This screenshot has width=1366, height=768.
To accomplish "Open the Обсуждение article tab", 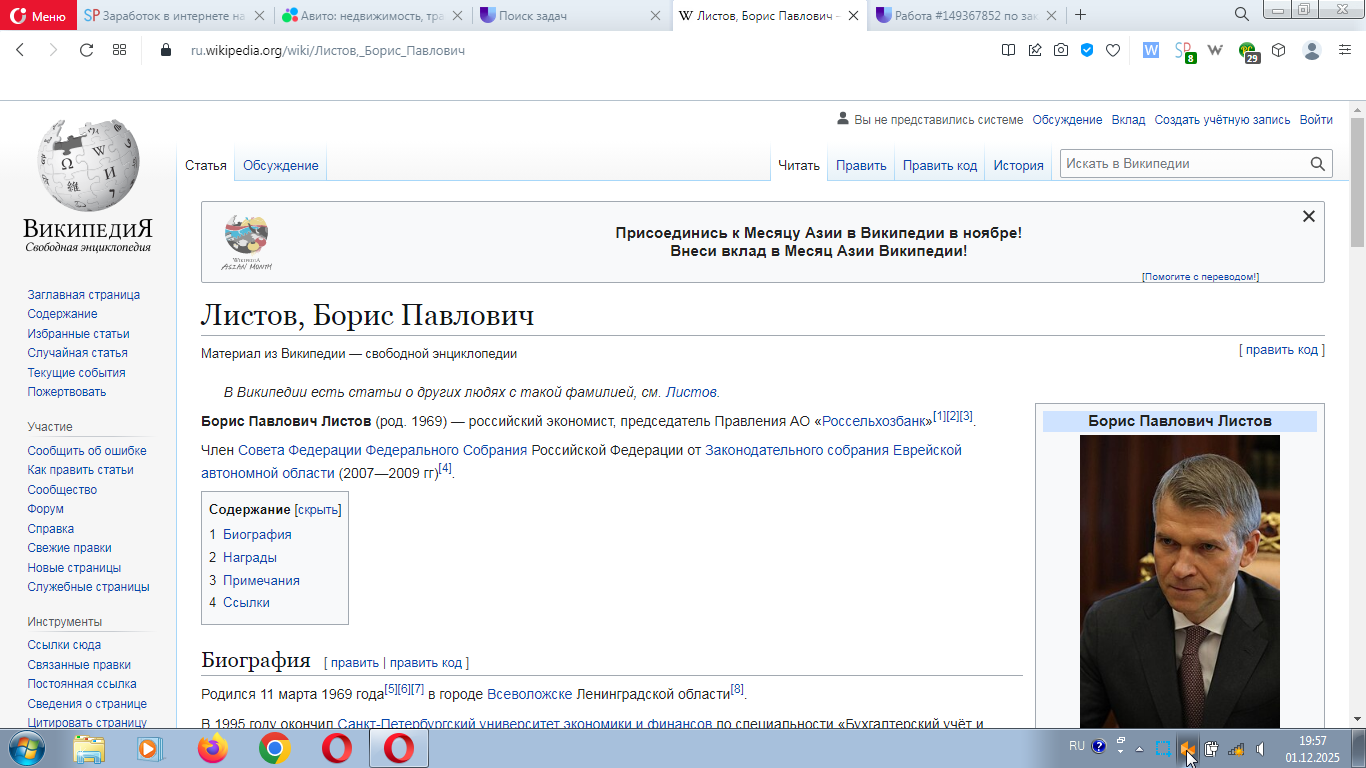I will (281, 166).
